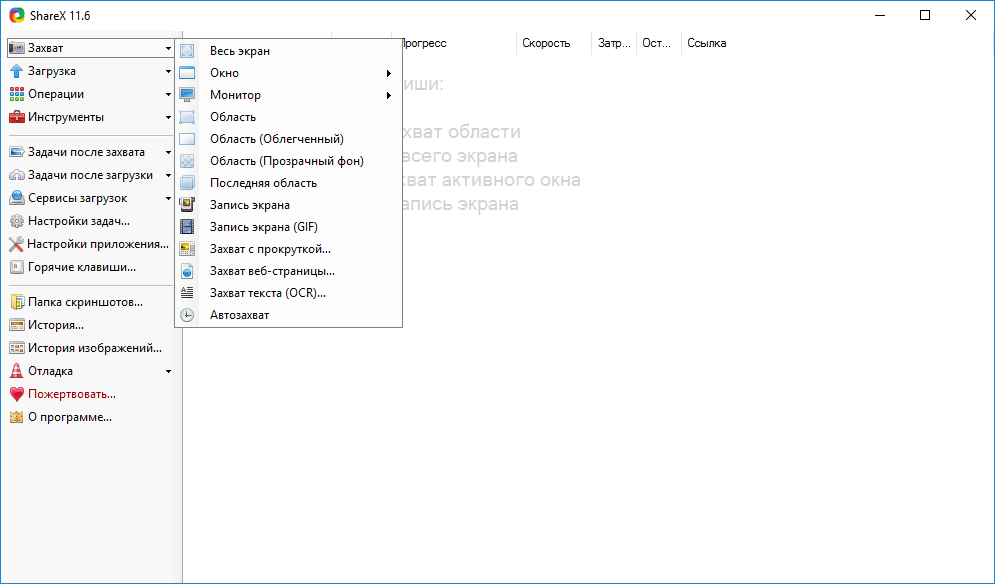The width and height of the screenshot is (995, 584).
Task: Select Весь экран menu entry
Action: [289, 51]
